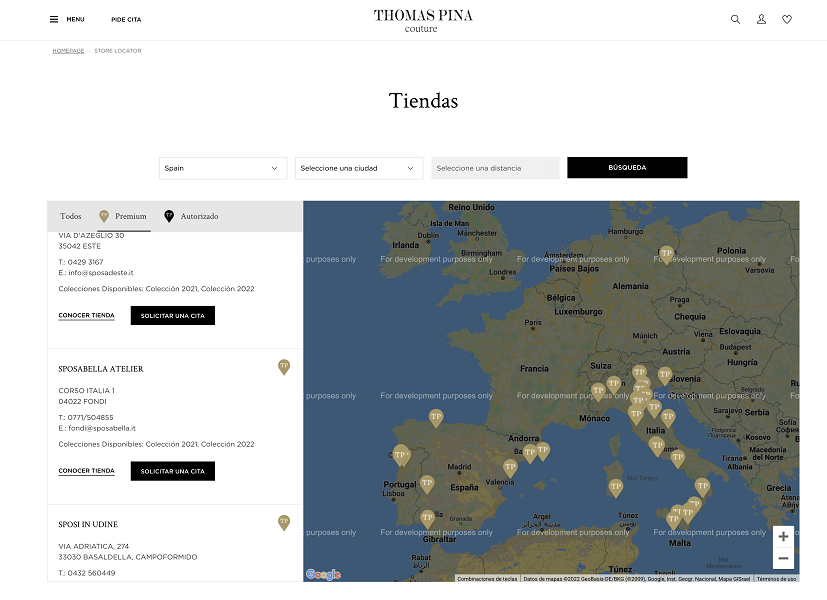This screenshot has width=827, height=600.
Task: Click the info@sposadeste.it email
Action: coord(101,273)
